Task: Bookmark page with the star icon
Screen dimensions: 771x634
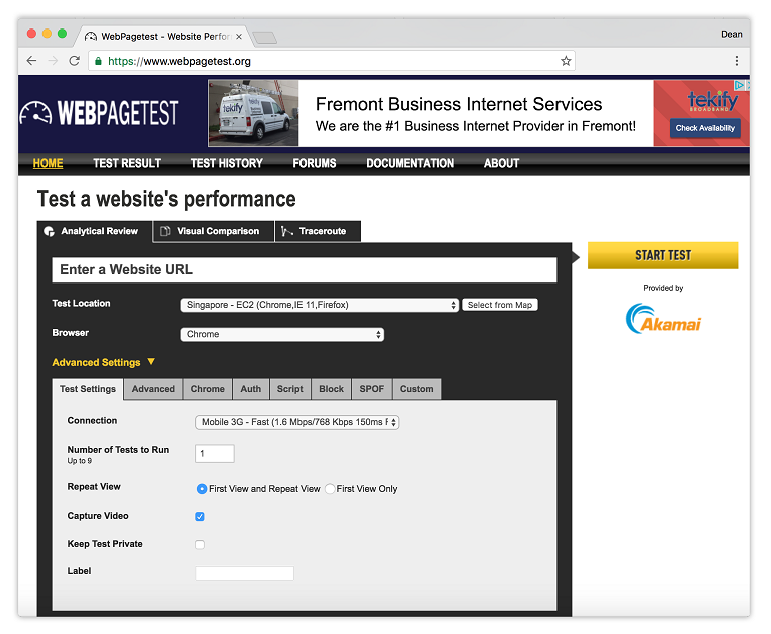Action: point(566,61)
